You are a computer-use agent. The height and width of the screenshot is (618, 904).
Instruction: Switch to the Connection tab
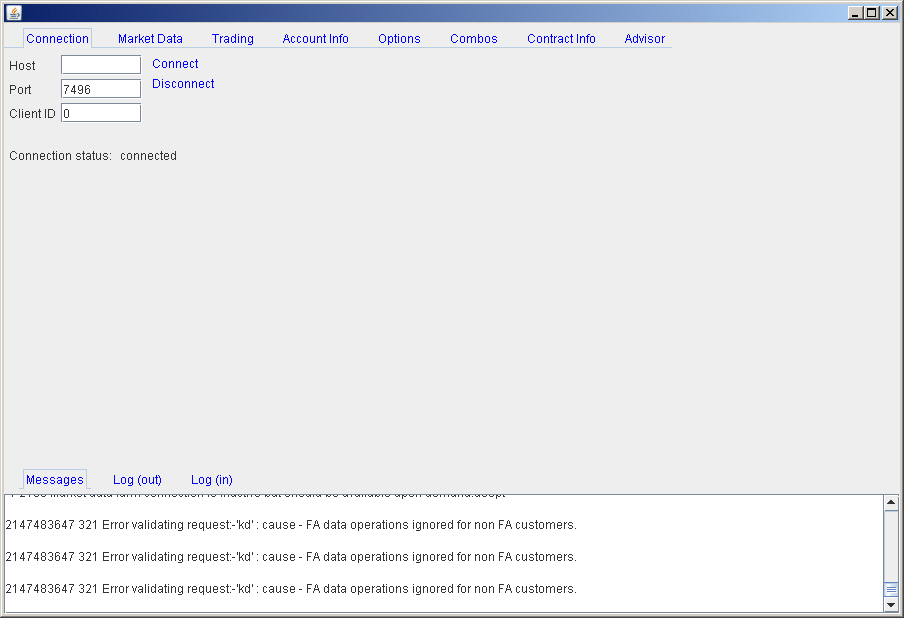[x=57, y=39]
